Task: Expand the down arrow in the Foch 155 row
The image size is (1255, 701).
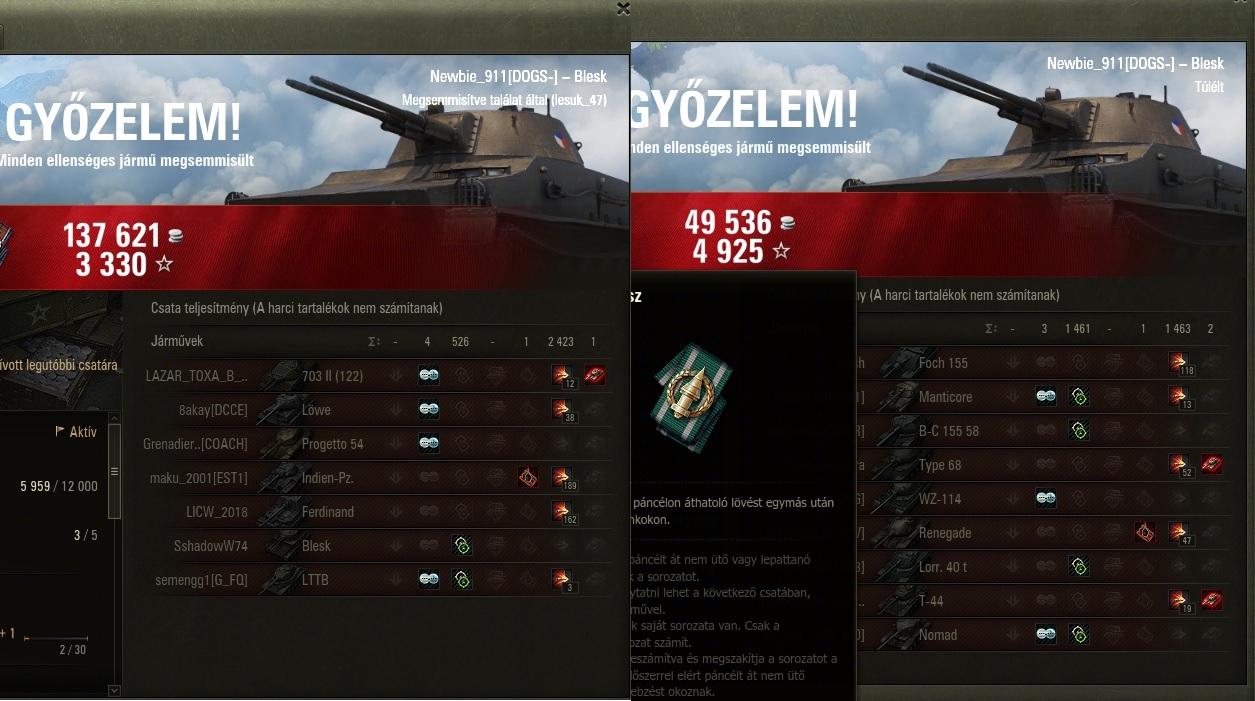Action: (x=1012, y=362)
